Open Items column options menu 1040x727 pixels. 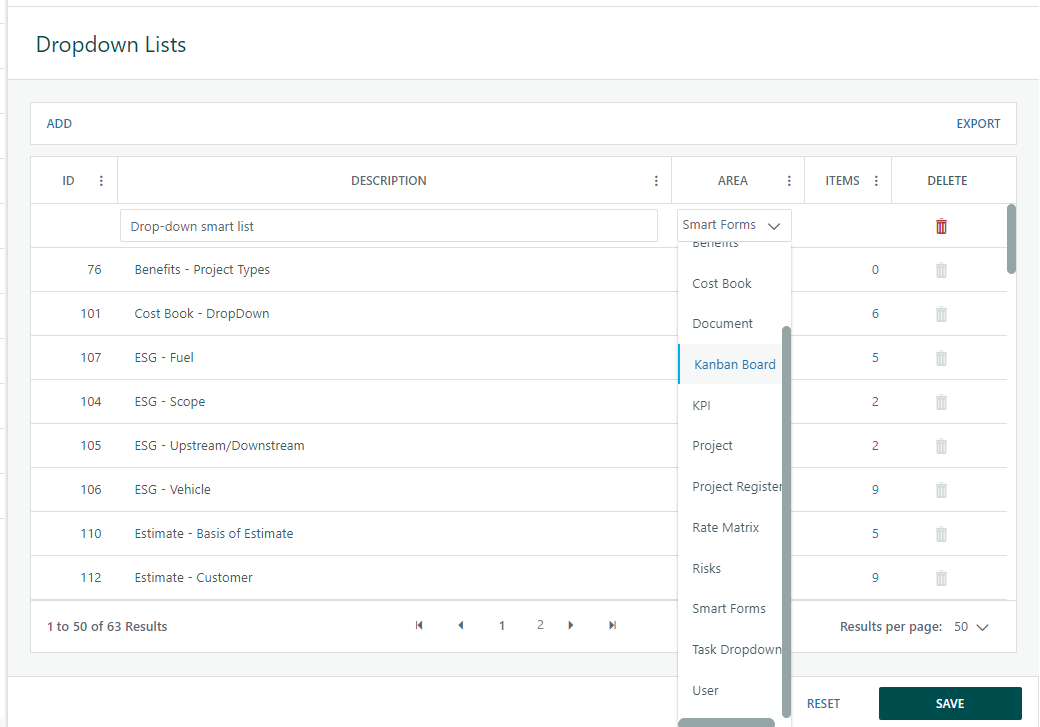point(876,180)
